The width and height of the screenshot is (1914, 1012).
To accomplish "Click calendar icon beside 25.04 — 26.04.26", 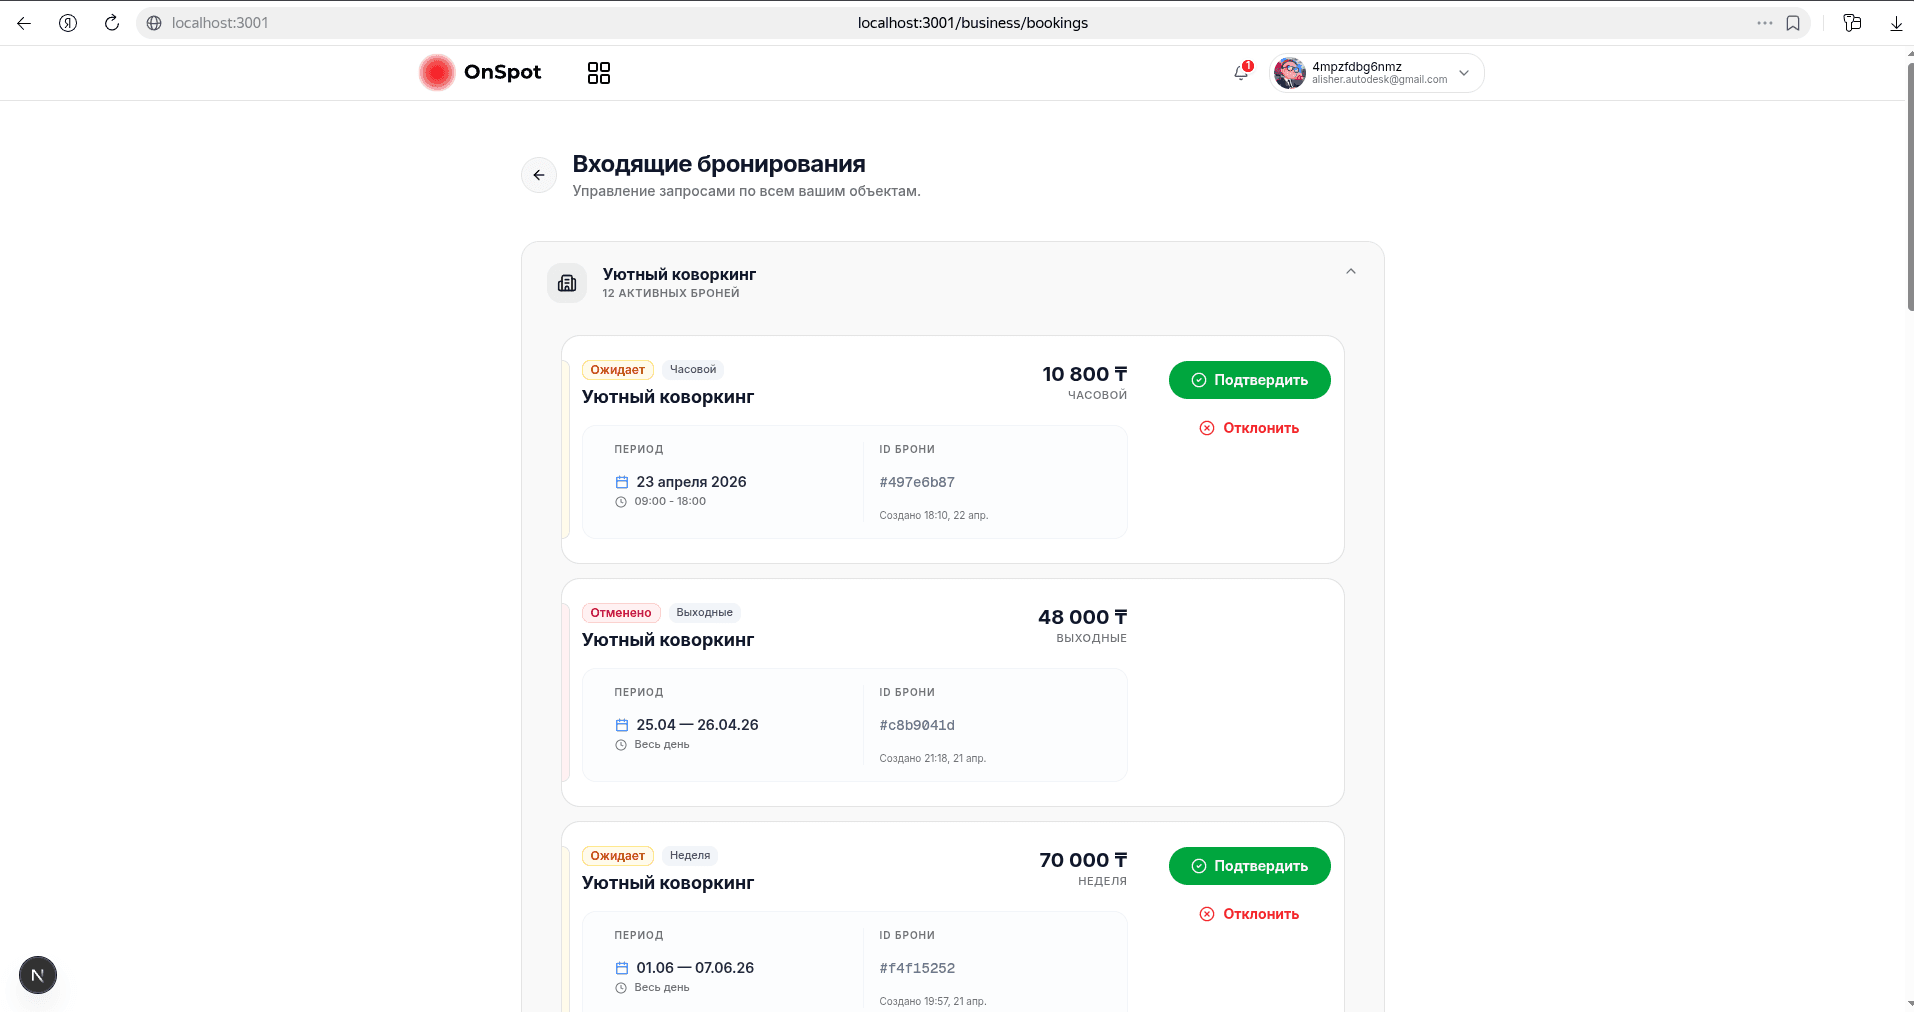I will (x=622, y=725).
